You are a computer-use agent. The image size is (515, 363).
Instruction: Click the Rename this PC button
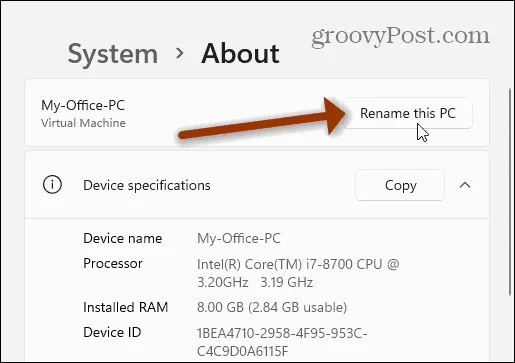408,113
